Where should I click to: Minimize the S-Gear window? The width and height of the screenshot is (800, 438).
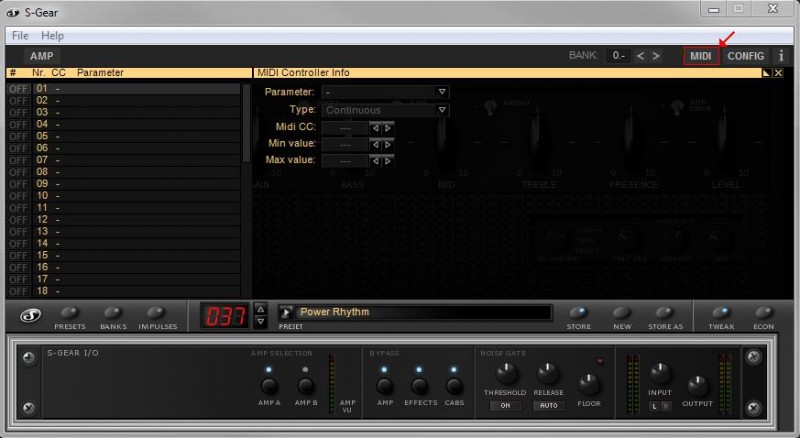pos(714,9)
